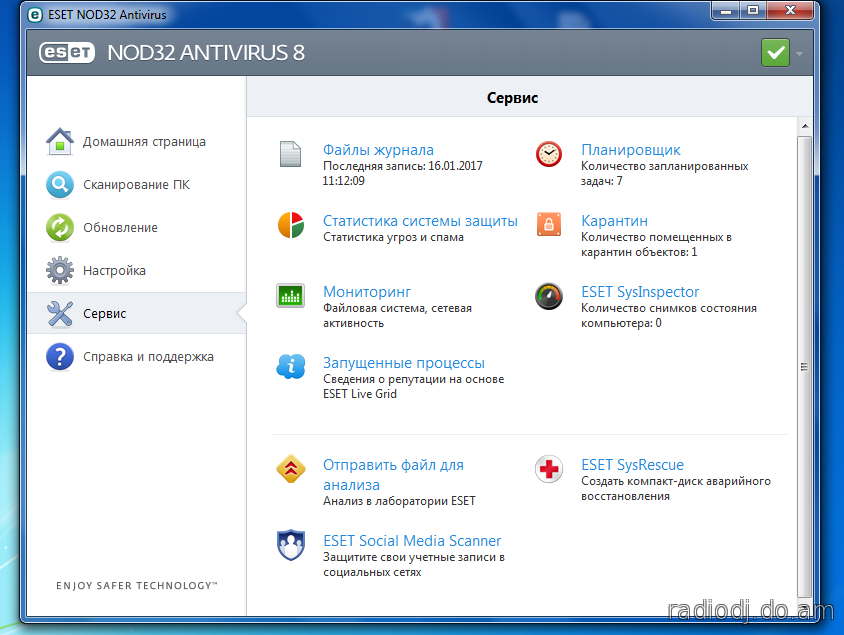Click the text 'Количество запланированных задач: 7'
The height and width of the screenshot is (635, 844).
[664, 173]
